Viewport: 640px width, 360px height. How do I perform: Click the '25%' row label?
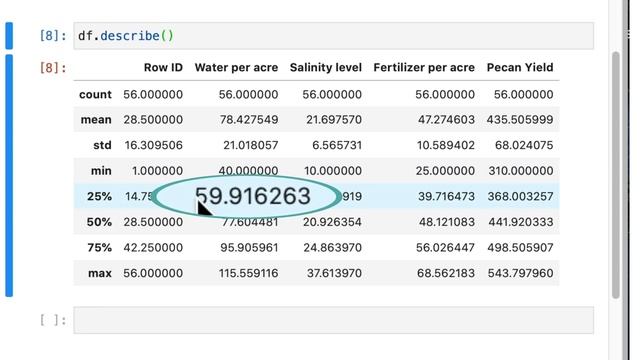pos(99,196)
